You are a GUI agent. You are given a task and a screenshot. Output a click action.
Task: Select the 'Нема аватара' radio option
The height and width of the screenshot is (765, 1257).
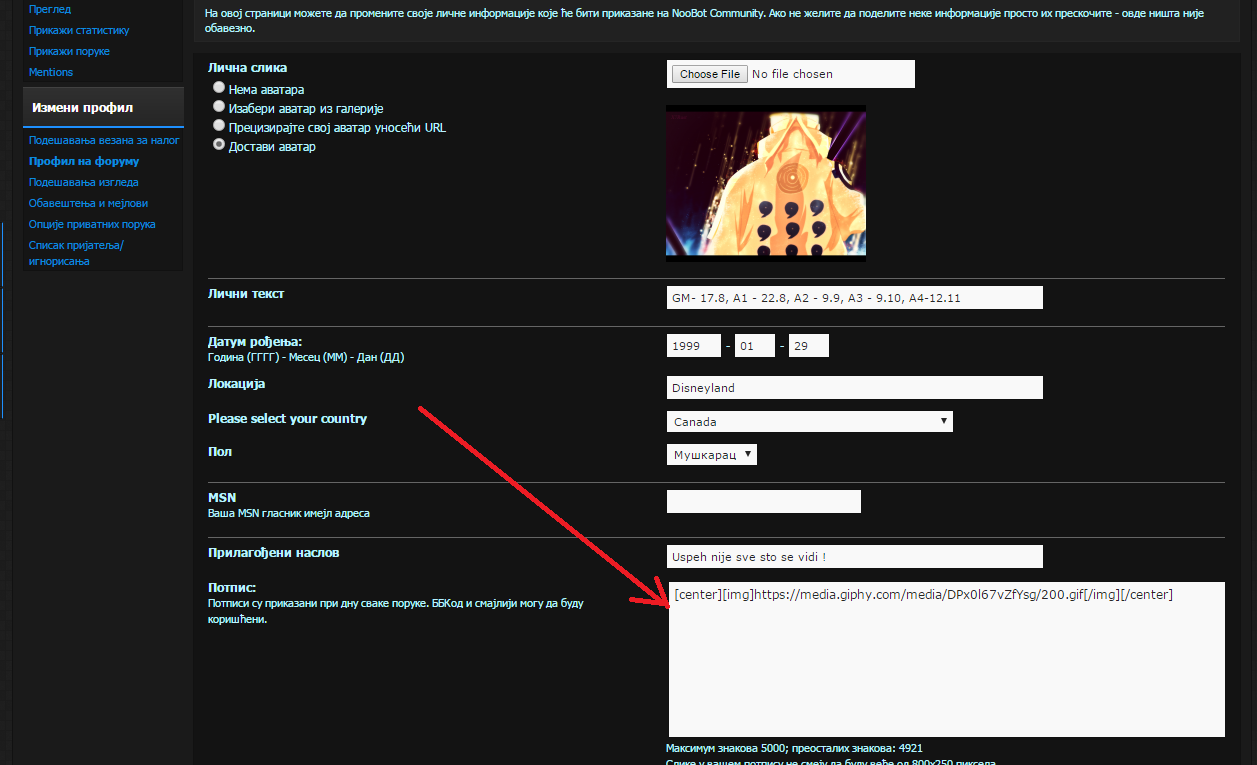click(219, 88)
